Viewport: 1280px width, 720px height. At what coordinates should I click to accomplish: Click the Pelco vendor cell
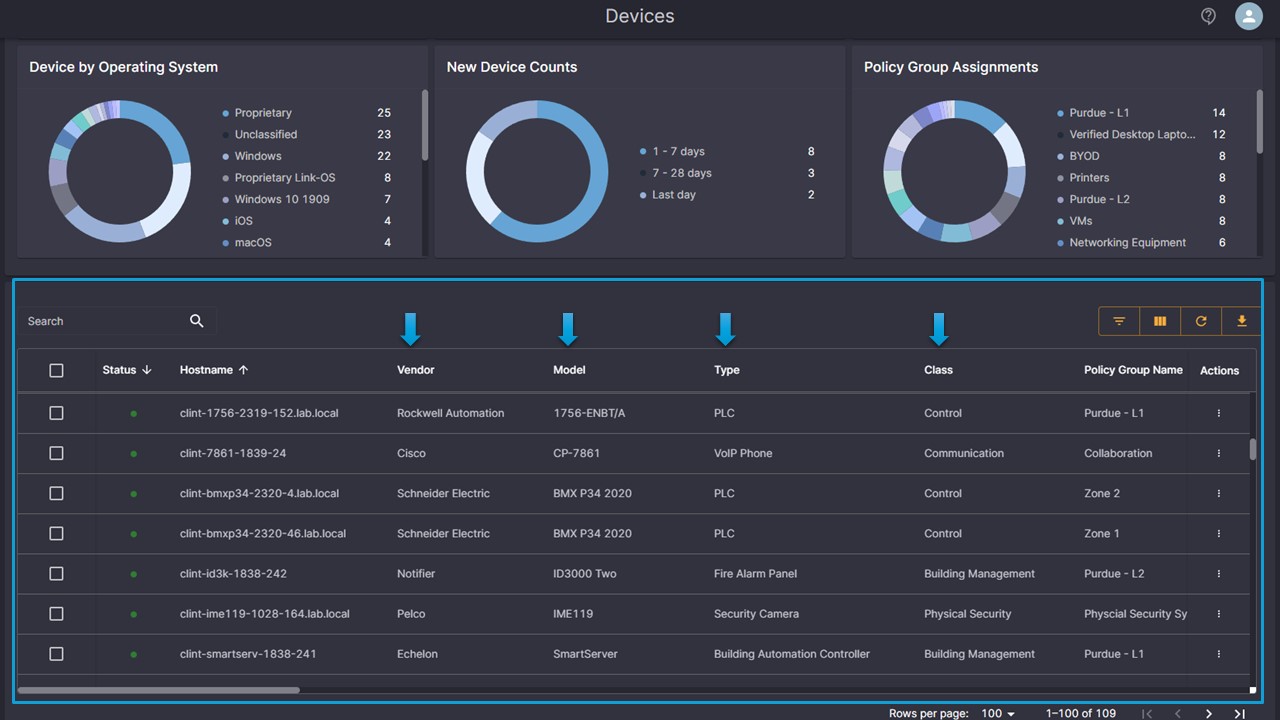click(411, 614)
